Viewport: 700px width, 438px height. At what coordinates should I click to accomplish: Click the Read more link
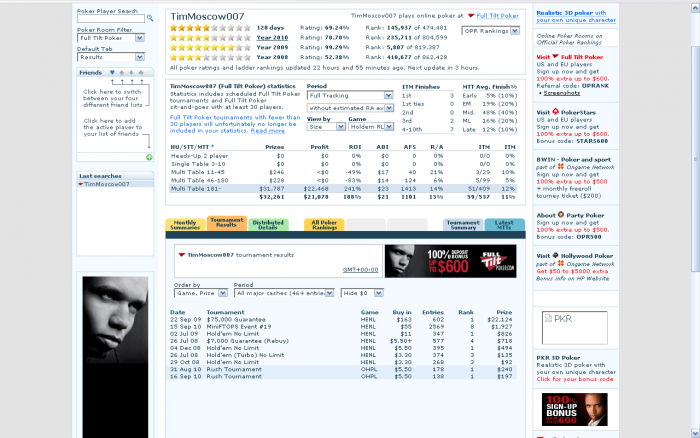click(x=267, y=131)
